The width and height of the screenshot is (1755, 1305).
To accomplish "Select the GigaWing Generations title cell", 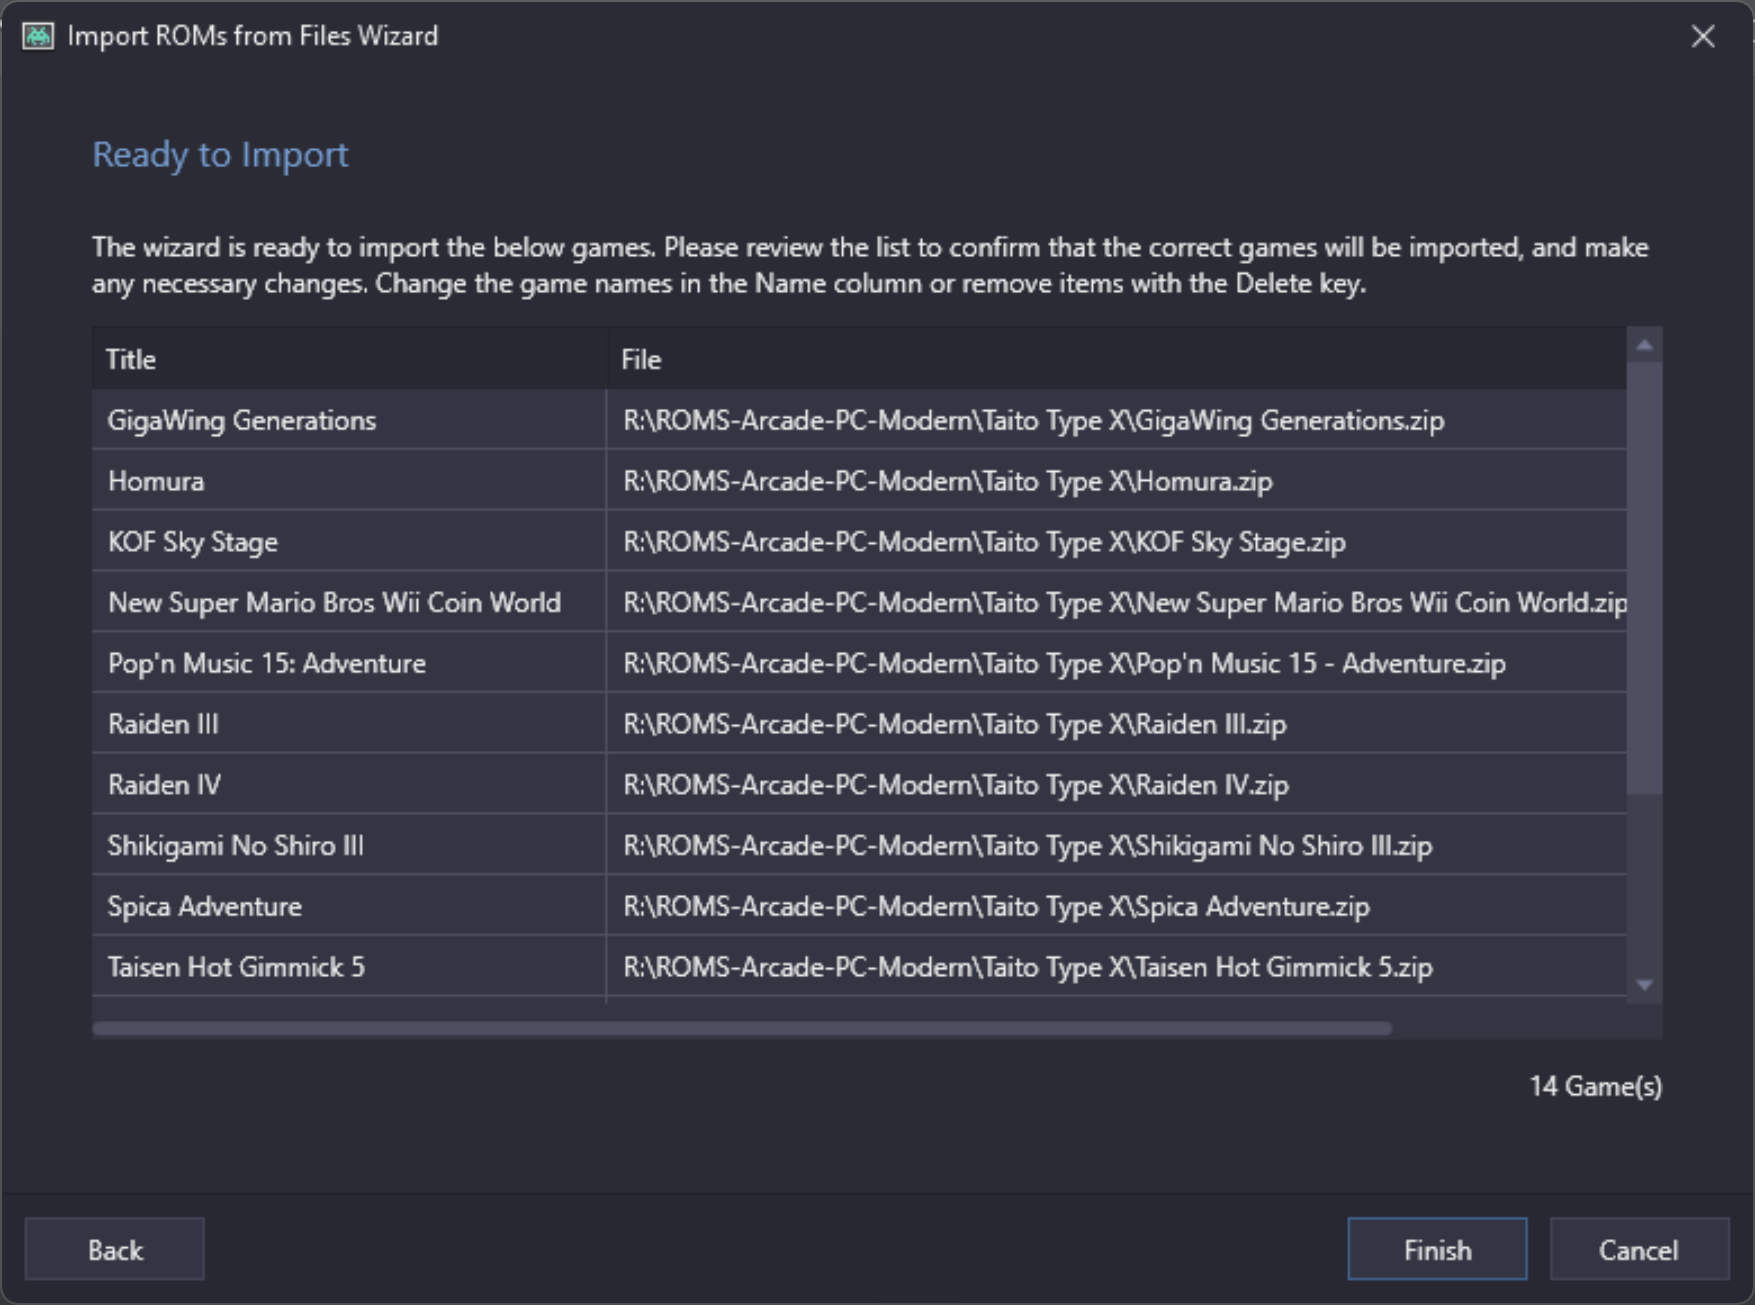I will (x=349, y=420).
